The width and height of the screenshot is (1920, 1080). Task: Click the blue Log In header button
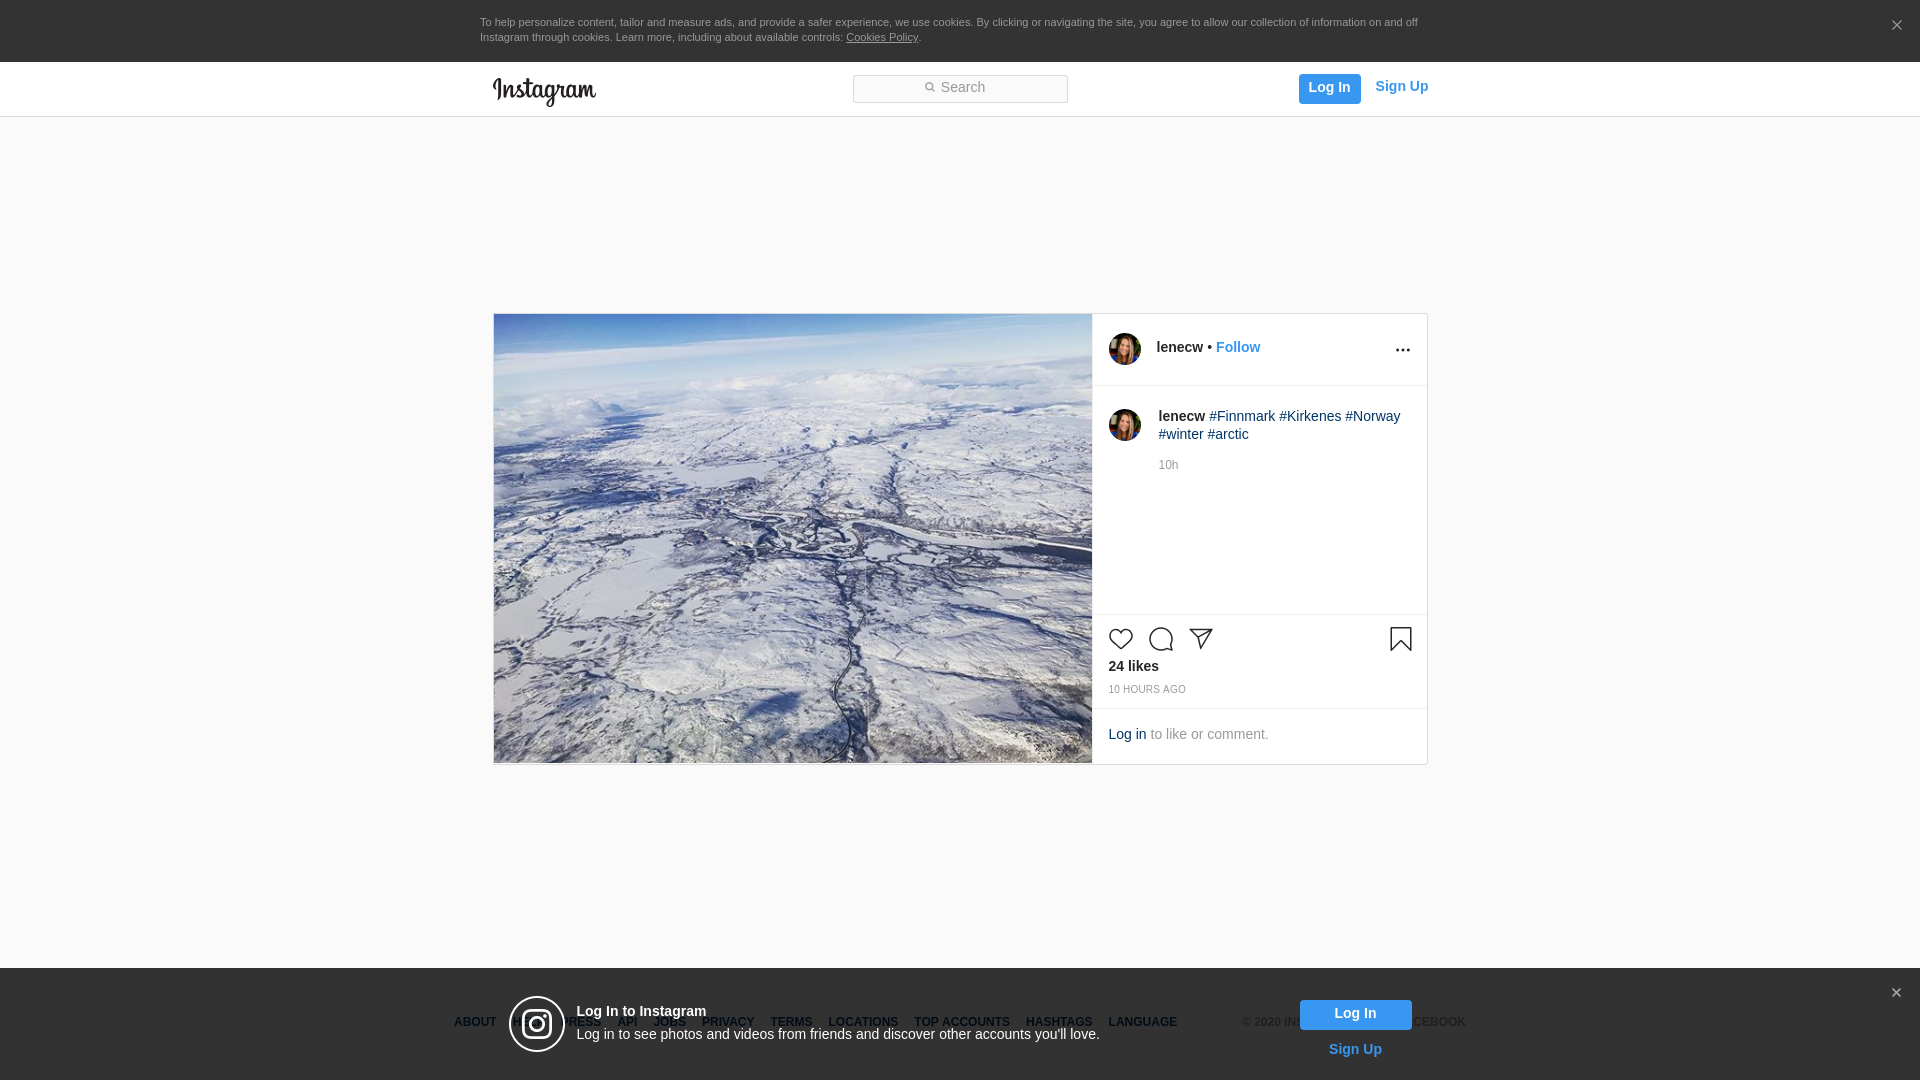(x=1329, y=88)
